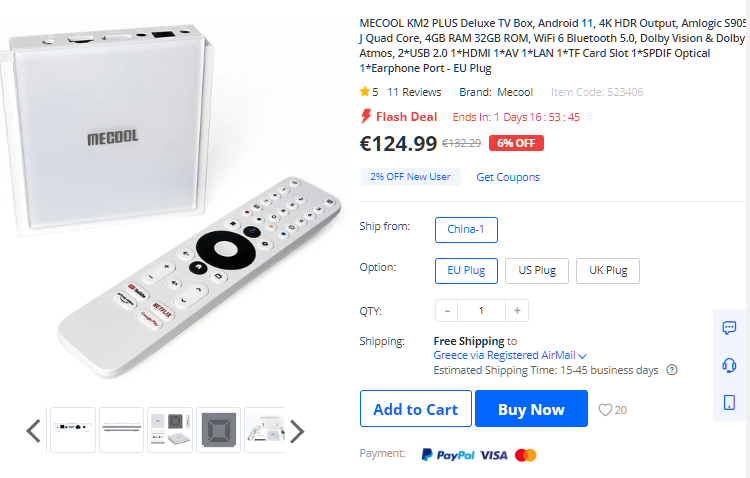Add item to wishlist heart icon

[x=605, y=410]
